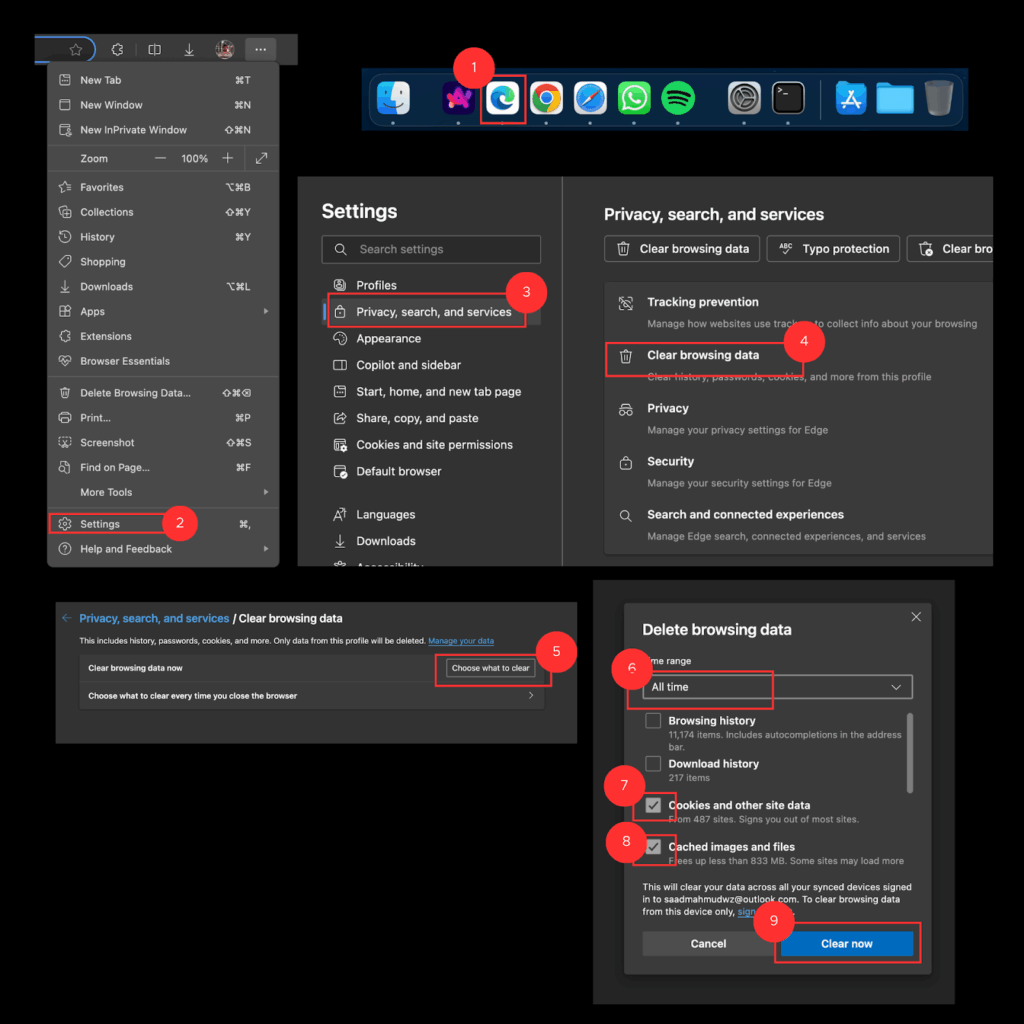Enter full screen via zoom expand arrow

point(261,158)
